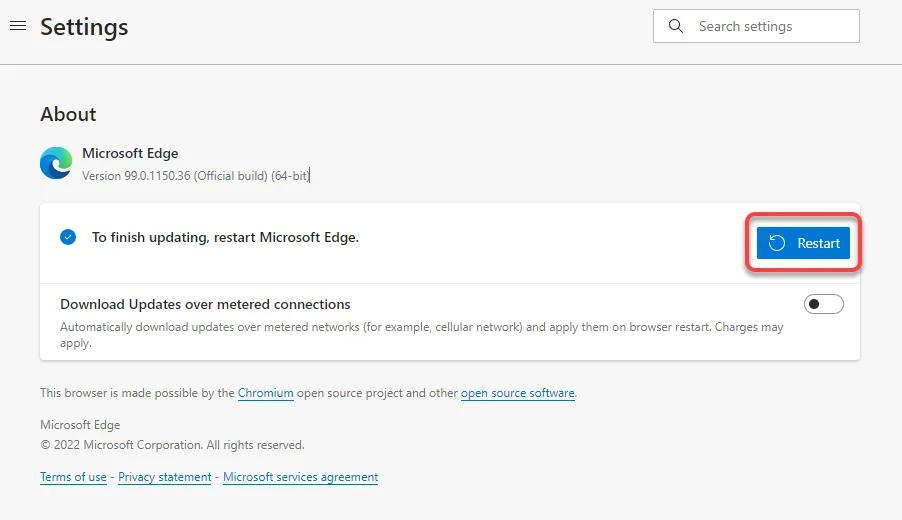Open the Terms of use link
The image size is (902, 520).
(x=73, y=477)
